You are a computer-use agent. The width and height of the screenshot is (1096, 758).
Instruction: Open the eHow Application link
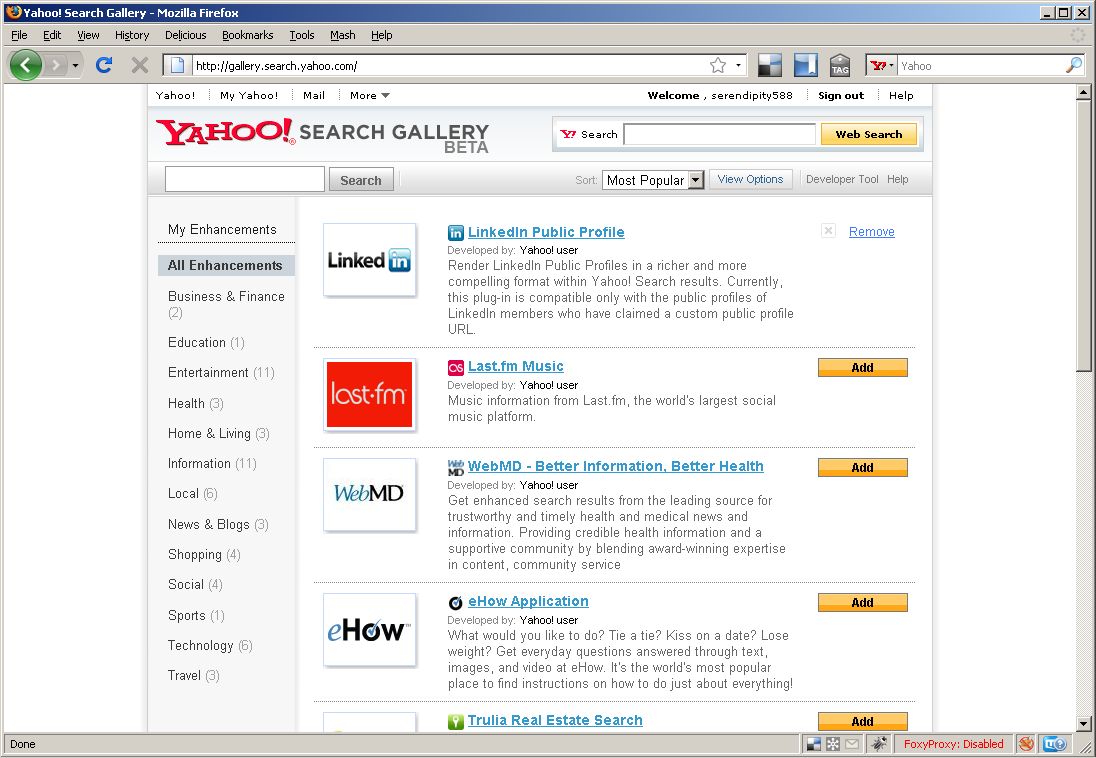tap(528, 601)
